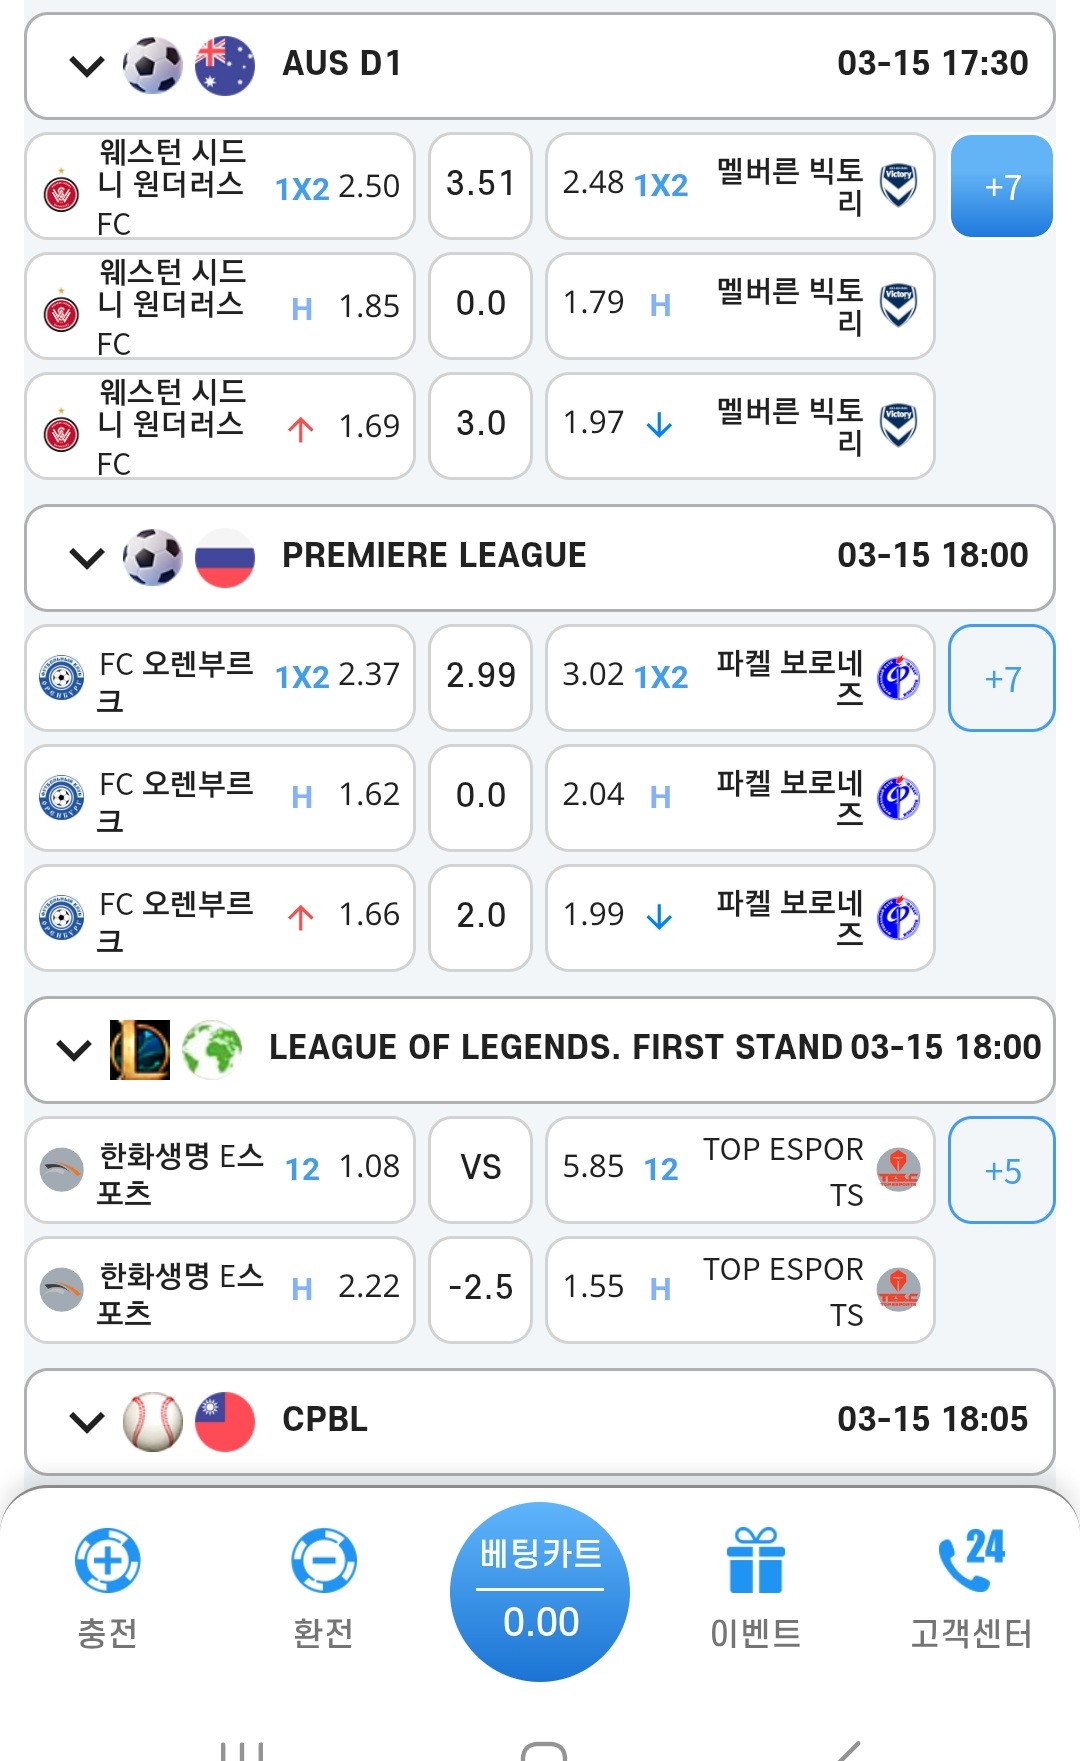This screenshot has height=1761, width=1080.
Task: Click the League of Legends game icon
Action: 140,1049
